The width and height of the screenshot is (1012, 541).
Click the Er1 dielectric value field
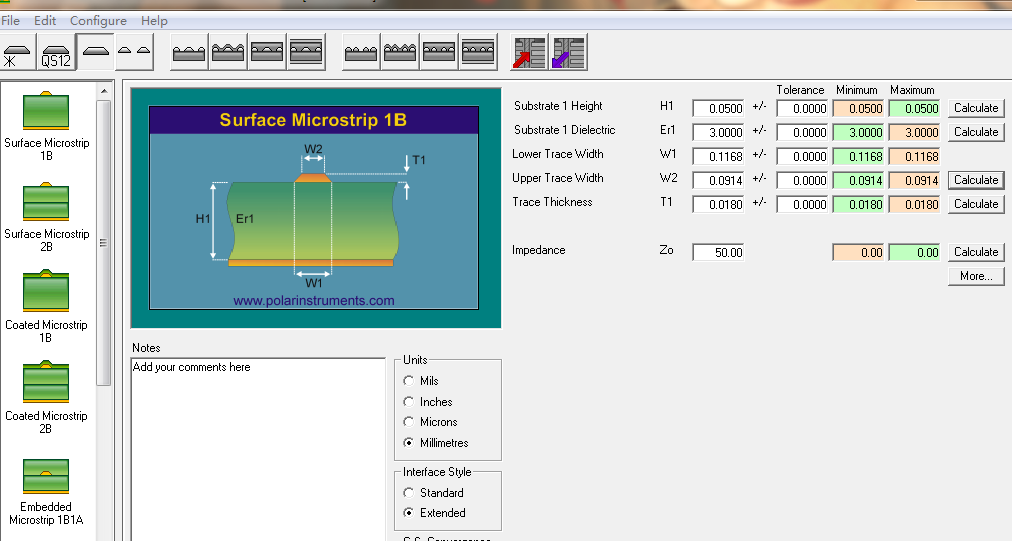tap(718, 132)
